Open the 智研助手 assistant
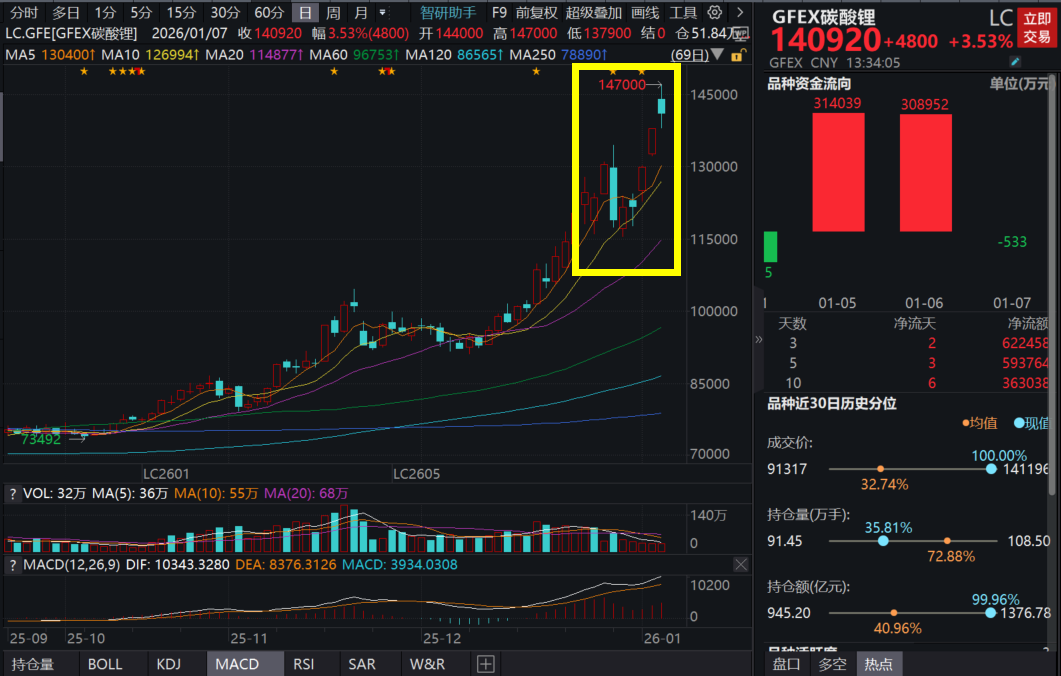 coord(448,13)
